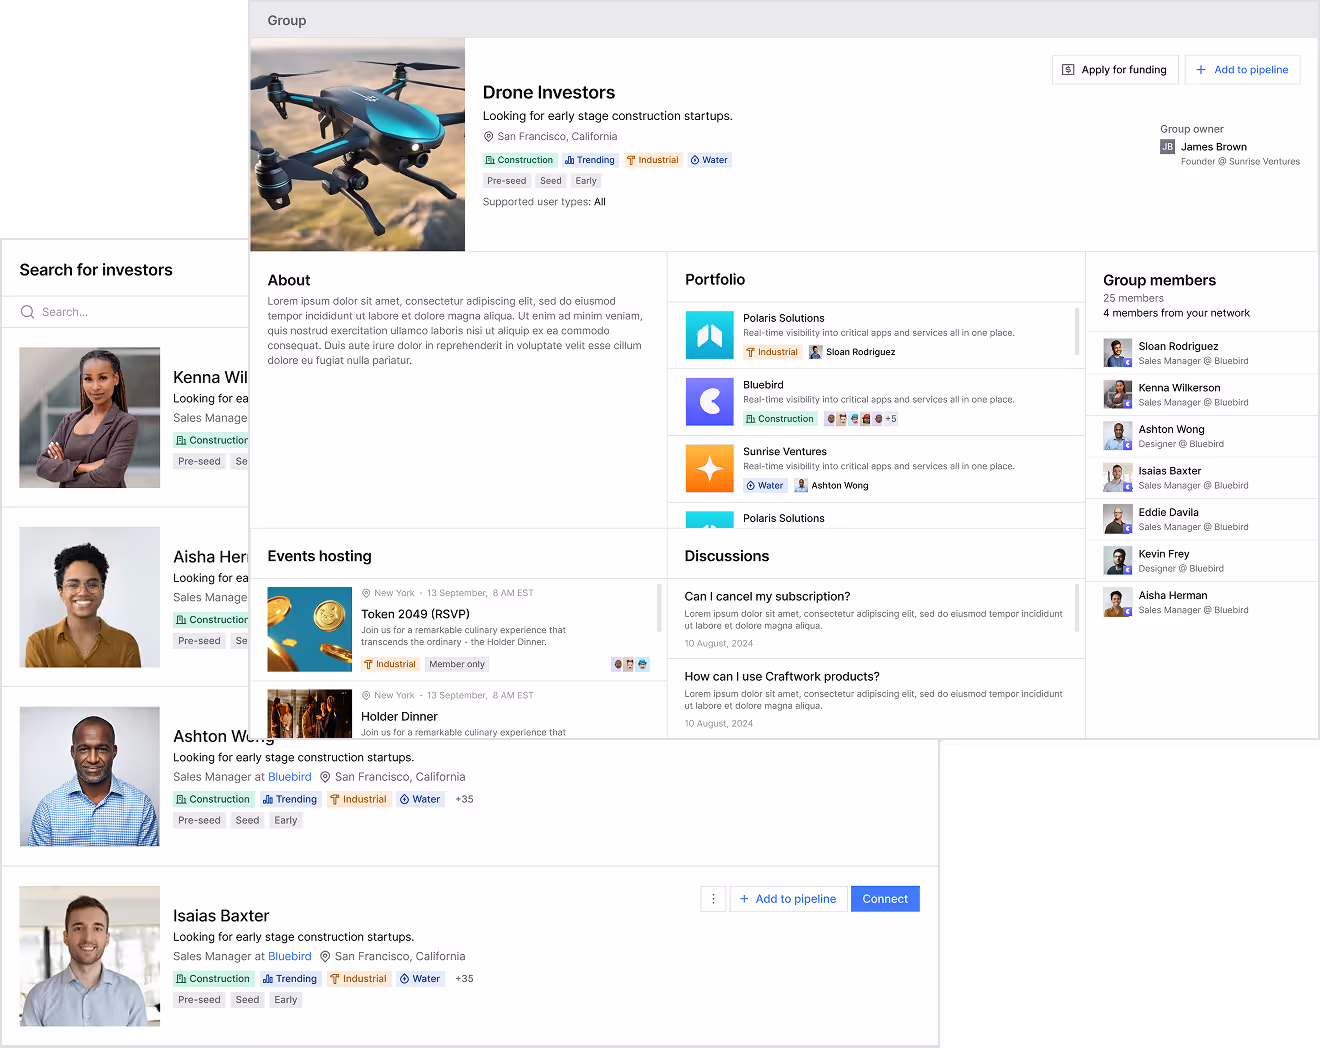Select group member Ashton Wong
The image size is (1320, 1048).
click(x=1201, y=436)
